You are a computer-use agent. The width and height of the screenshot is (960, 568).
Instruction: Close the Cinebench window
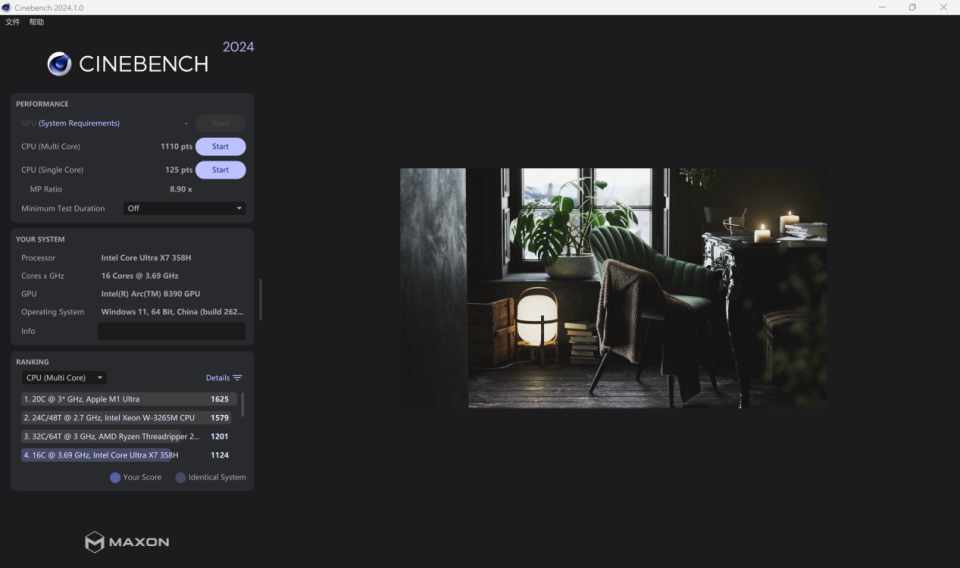pos(943,7)
